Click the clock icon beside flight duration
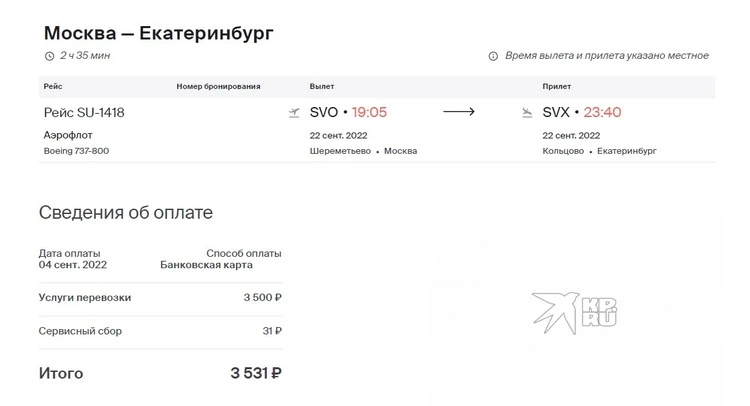Viewport: 750px width, 406px height. [49, 56]
